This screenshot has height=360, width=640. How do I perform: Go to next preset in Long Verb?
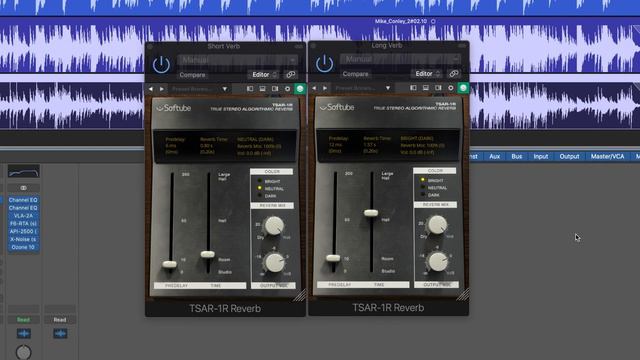[x=325, y=88]
